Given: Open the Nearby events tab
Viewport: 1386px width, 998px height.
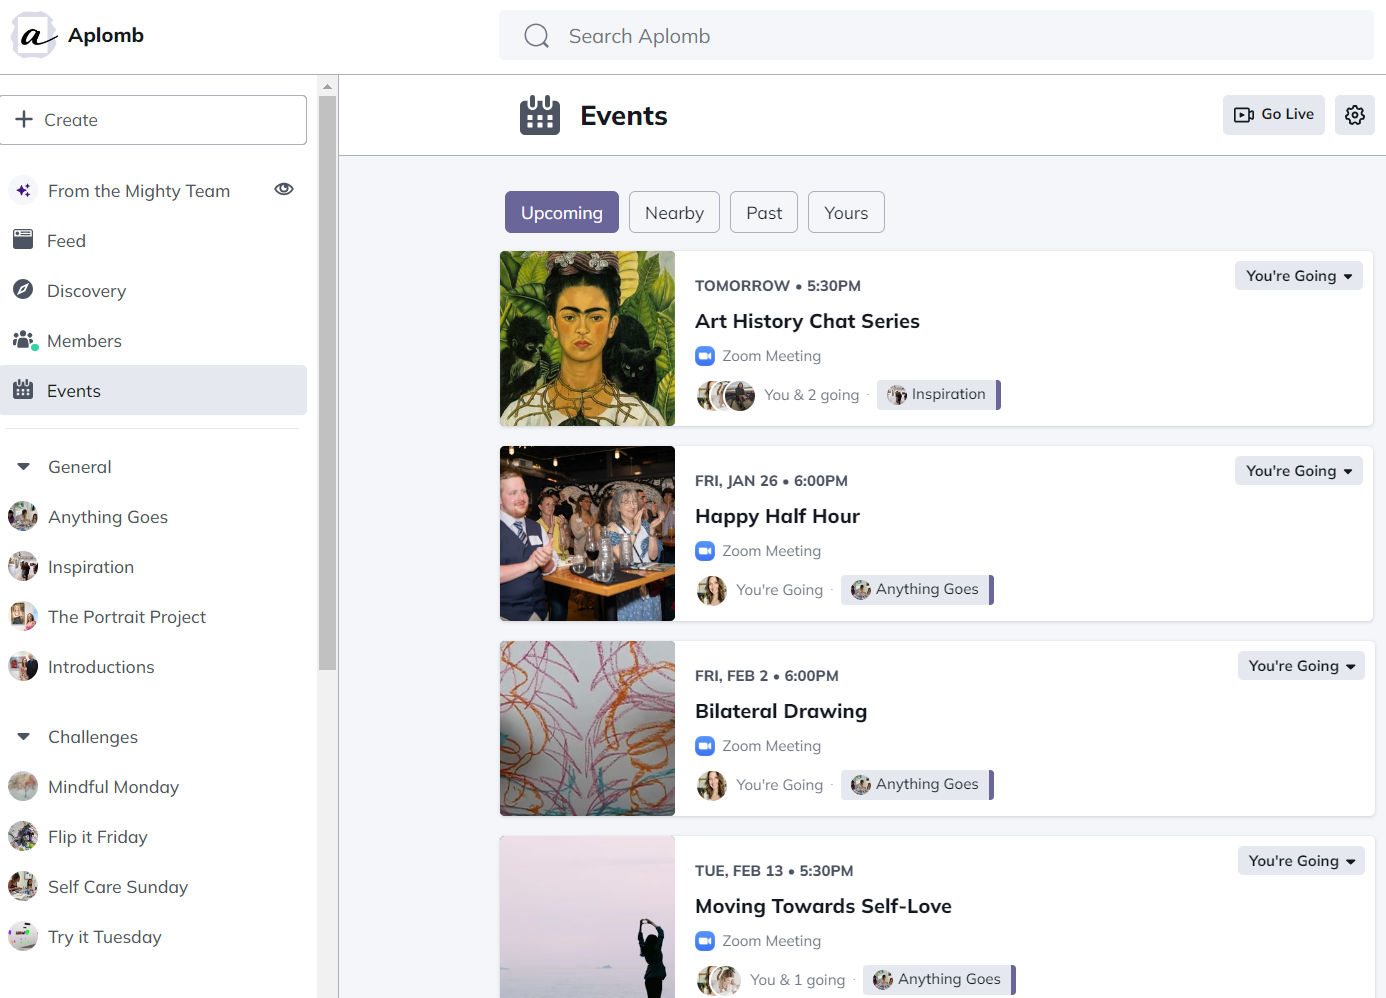Looking at the screenshot, I should 674,212.
